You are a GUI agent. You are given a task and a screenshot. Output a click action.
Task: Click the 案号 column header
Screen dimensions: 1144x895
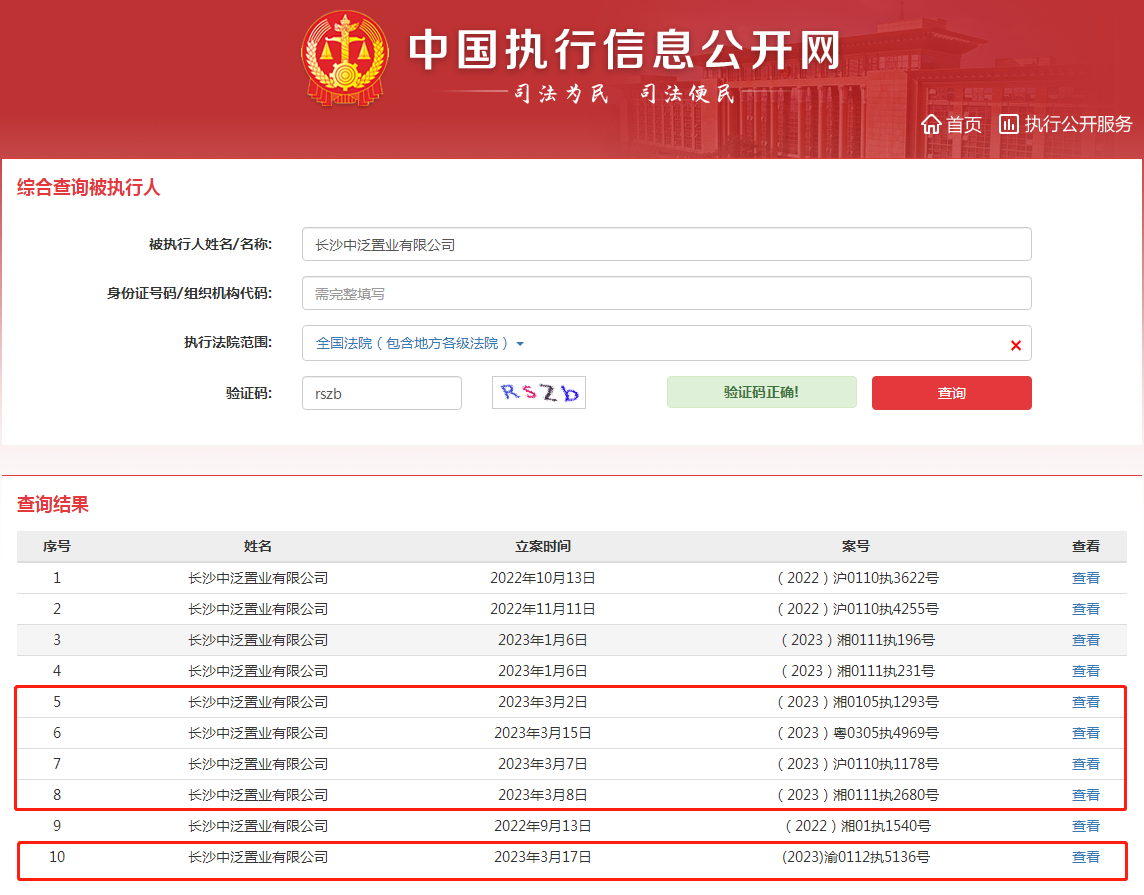[x=856, y=546]
